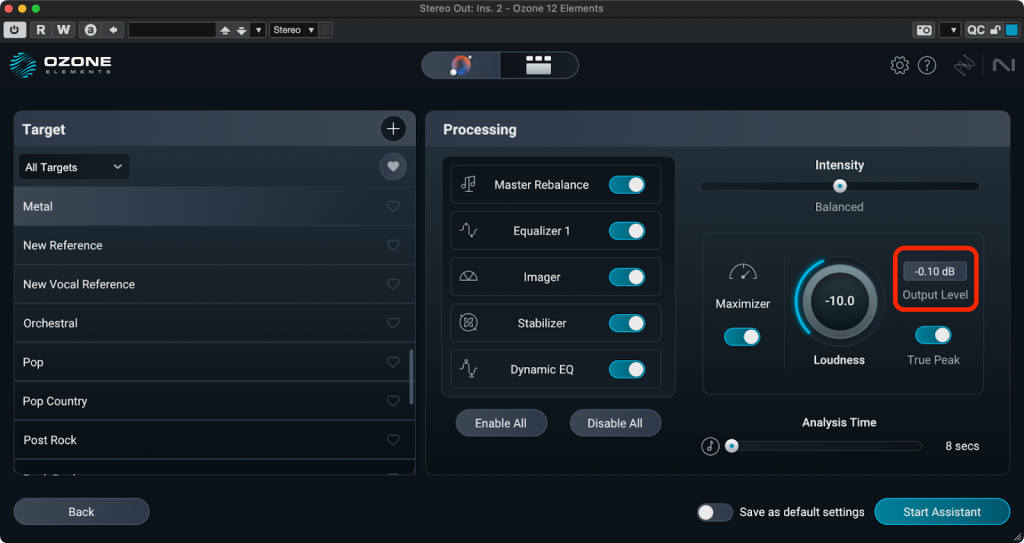Click the plugin power bypass button
Screen dimensions: 1024x543
[16, 30]
